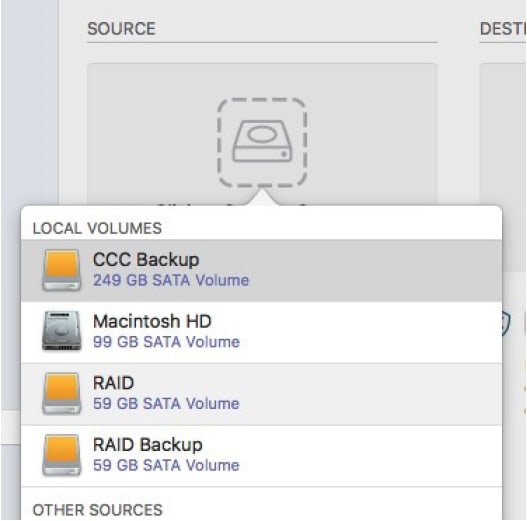Viewport: 527px width, 521px height.
Task: Click the RAID orange drive icon
Action: coord(62,393)
